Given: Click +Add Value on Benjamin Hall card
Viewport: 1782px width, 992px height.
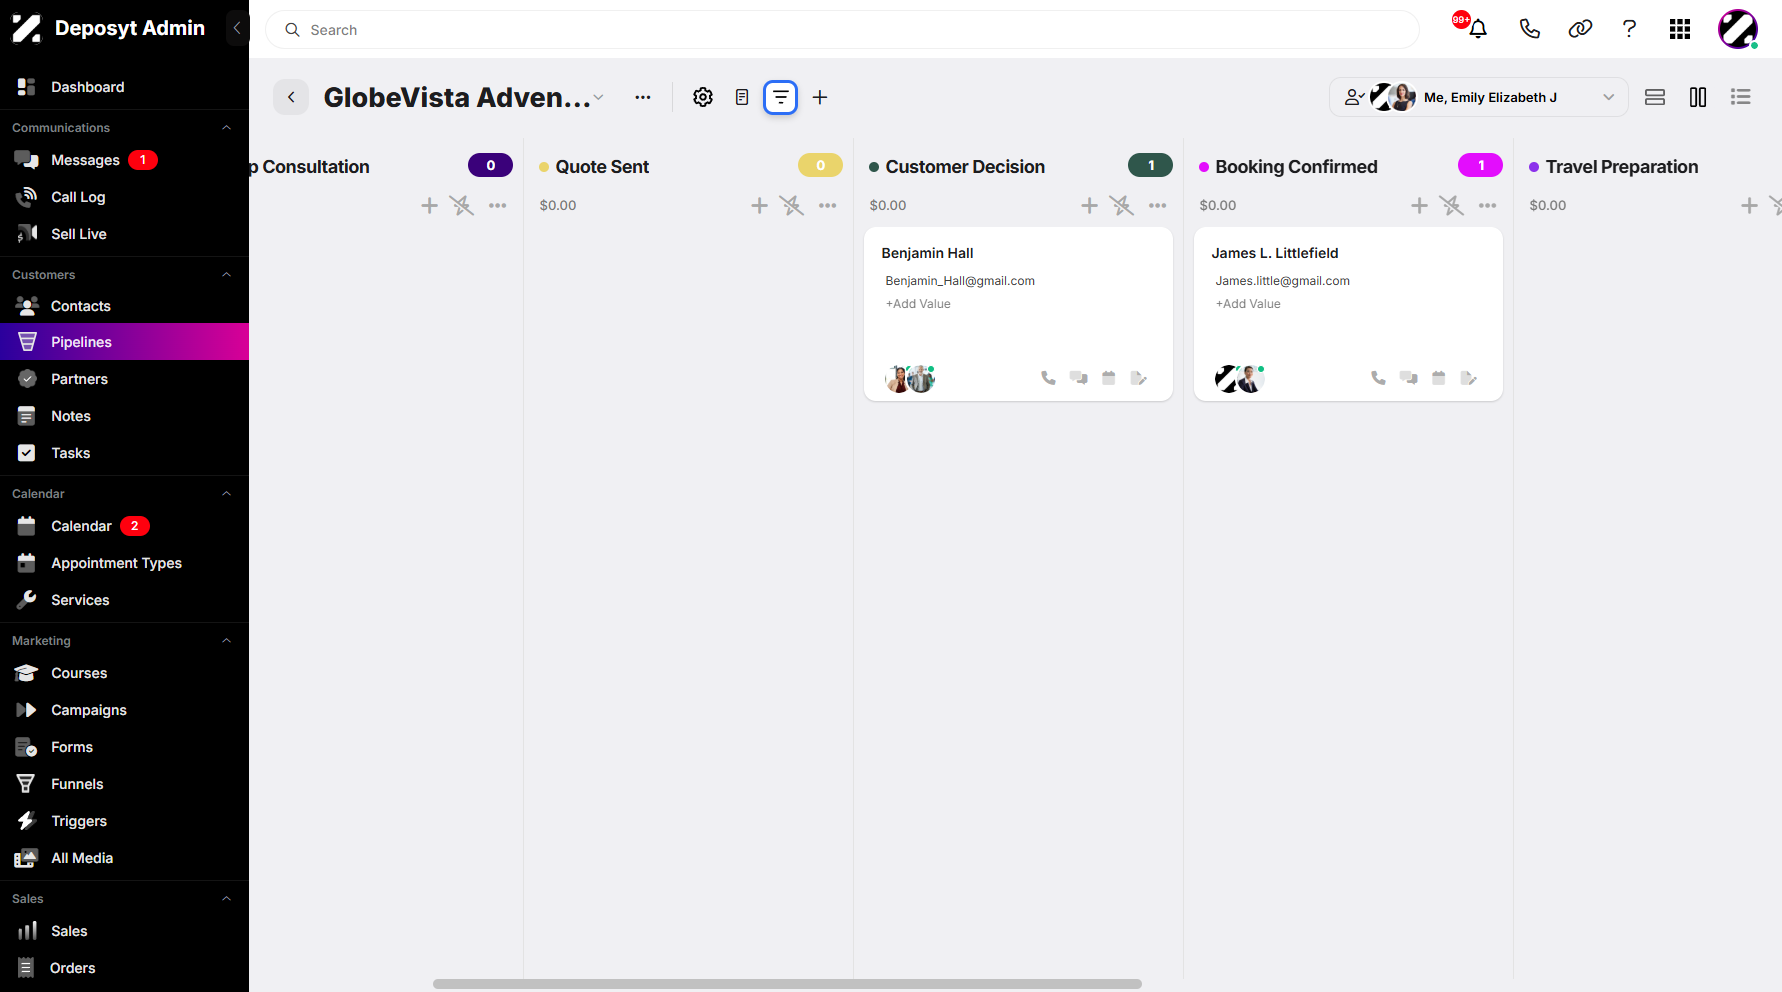Looking at the screenshot, I should click(918, 304).
